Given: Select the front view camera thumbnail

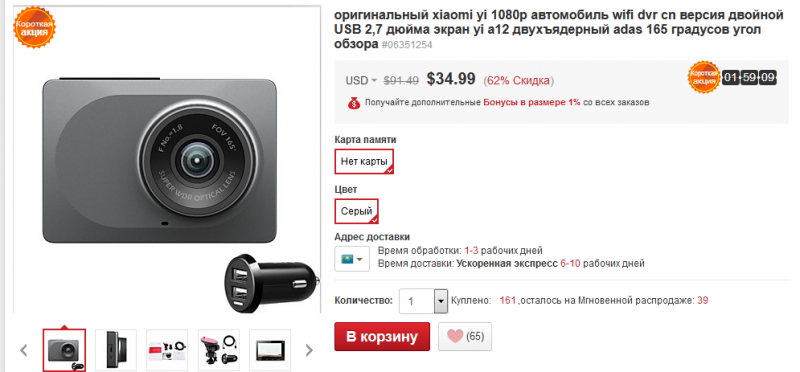Looking at the screenshot, I should click(x=64, y=350).
